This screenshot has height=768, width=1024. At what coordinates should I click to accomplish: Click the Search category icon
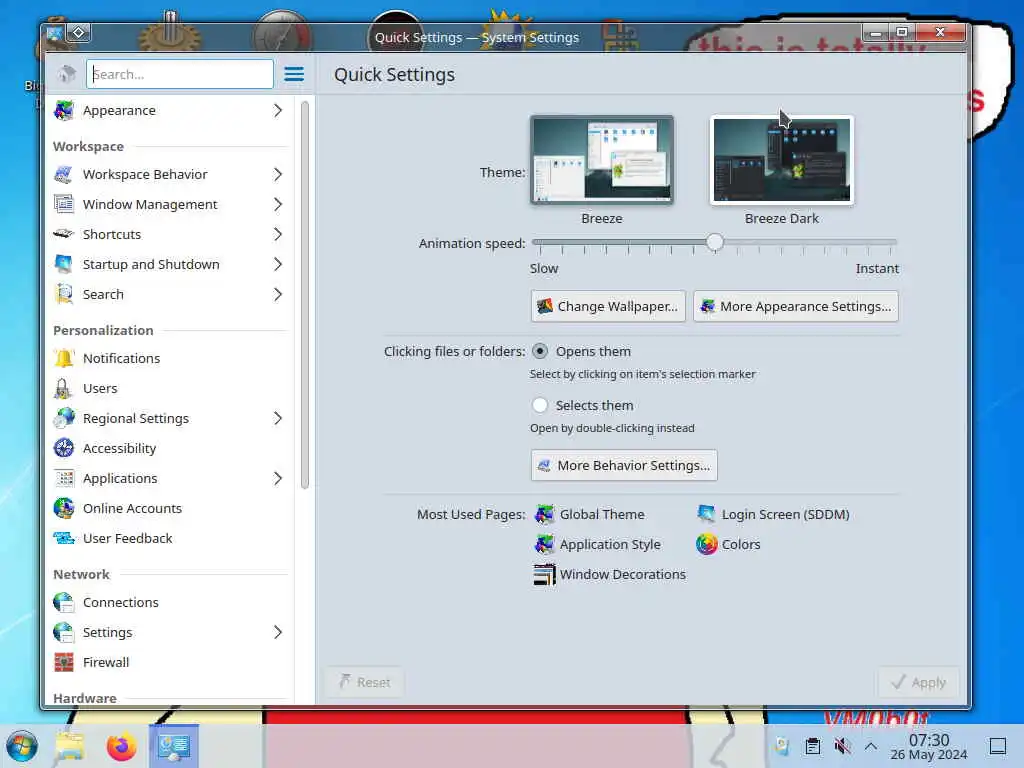64,295
